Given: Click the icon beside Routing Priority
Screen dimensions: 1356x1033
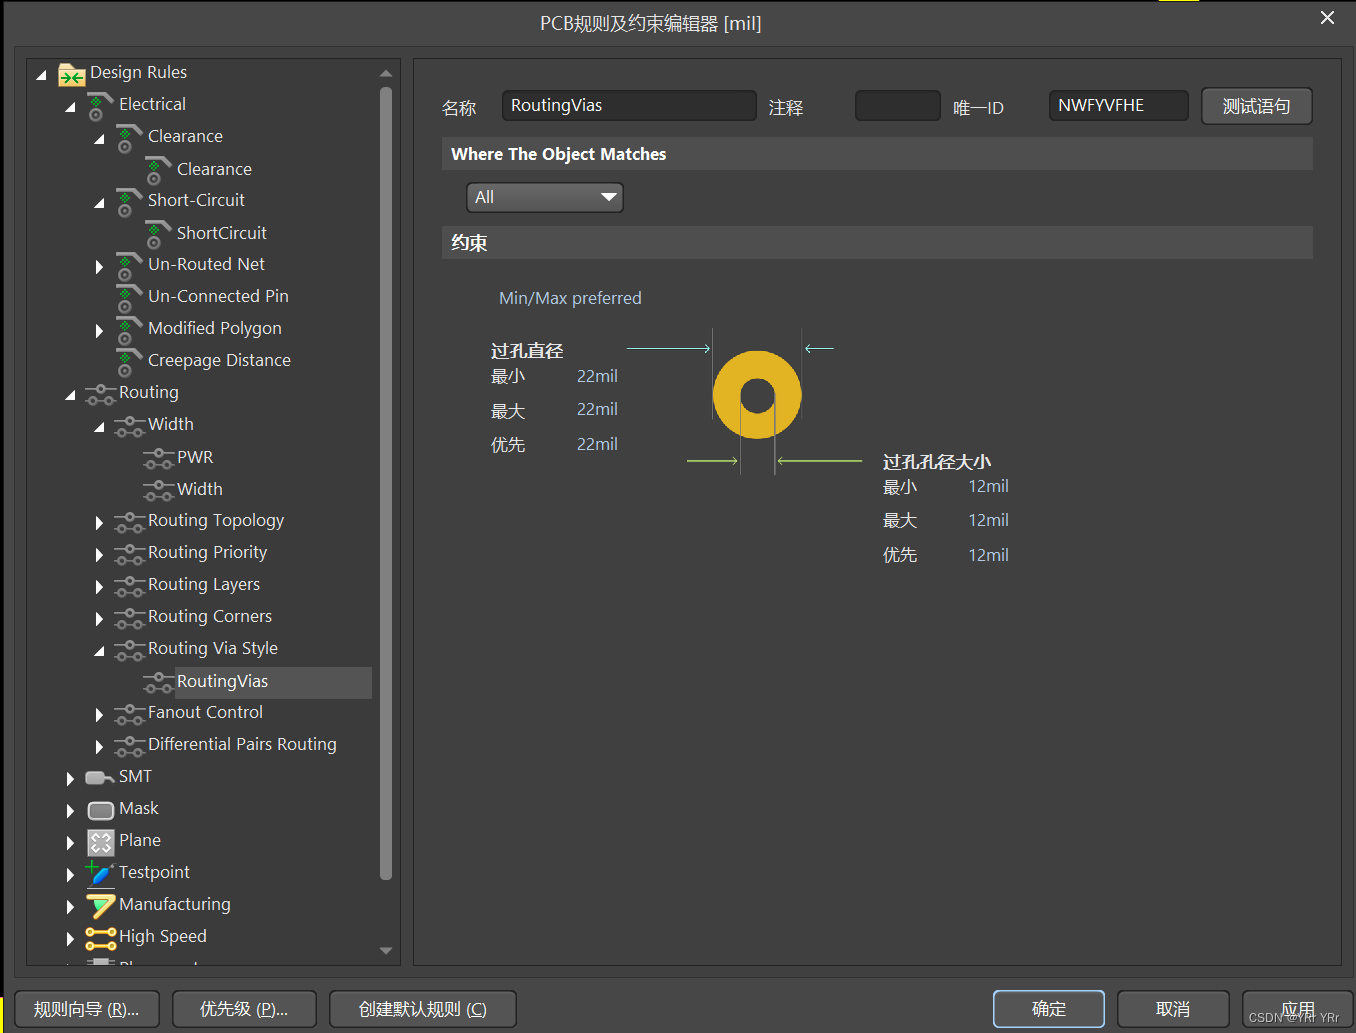Looking at the screenshot, I should tap(129, 555).
